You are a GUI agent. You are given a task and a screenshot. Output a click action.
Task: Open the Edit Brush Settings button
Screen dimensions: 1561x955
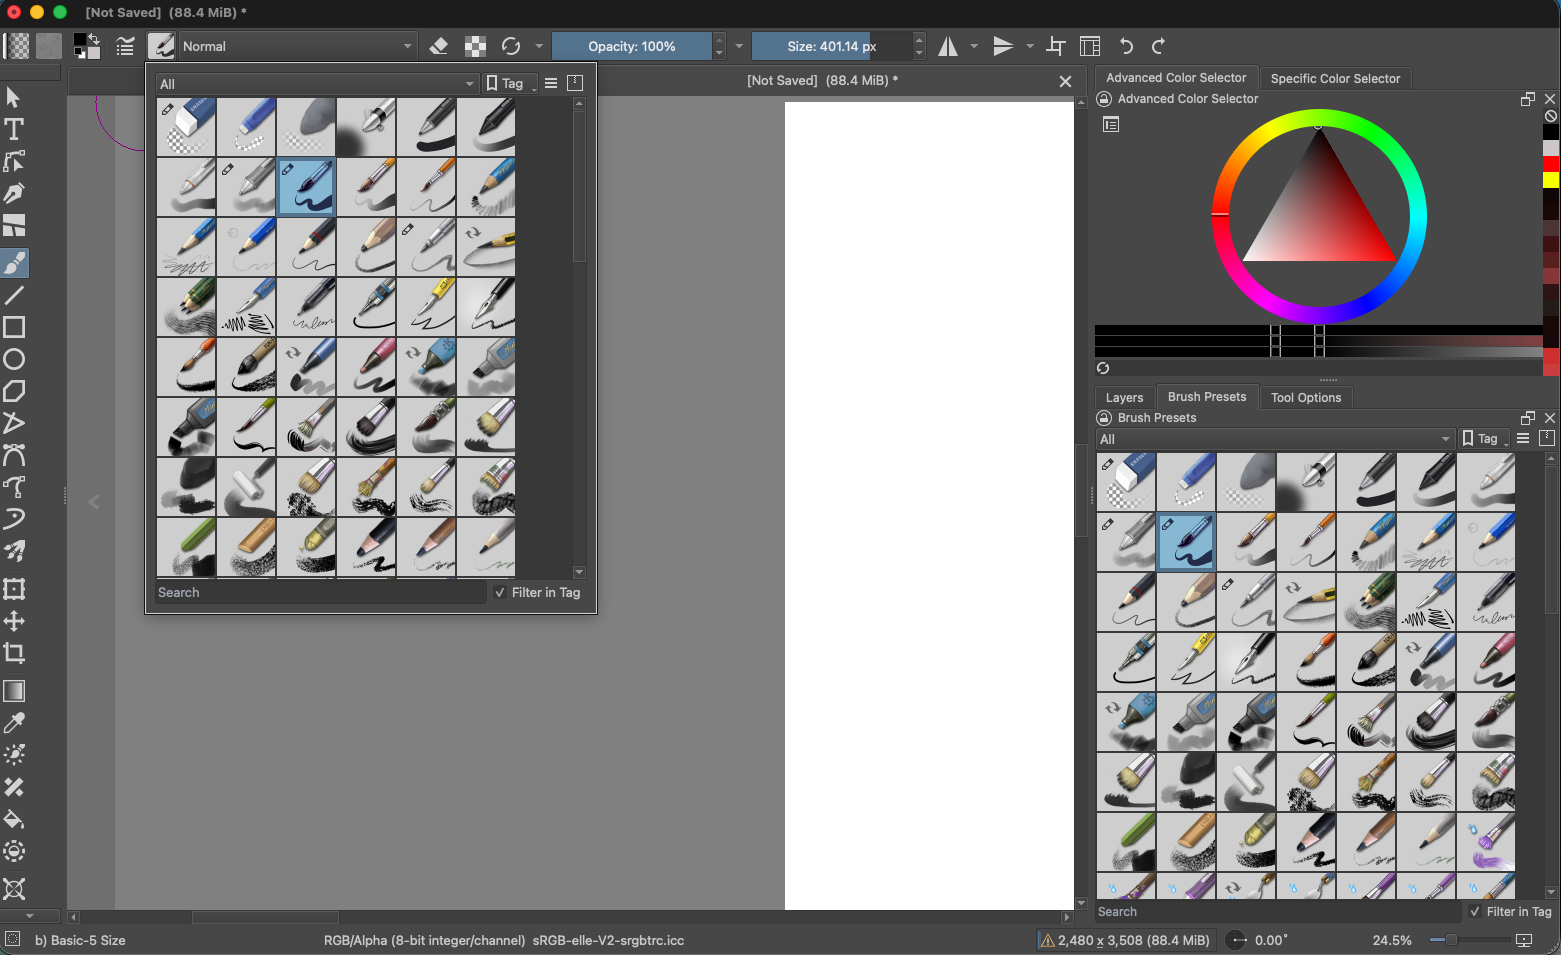coord(125,46)
